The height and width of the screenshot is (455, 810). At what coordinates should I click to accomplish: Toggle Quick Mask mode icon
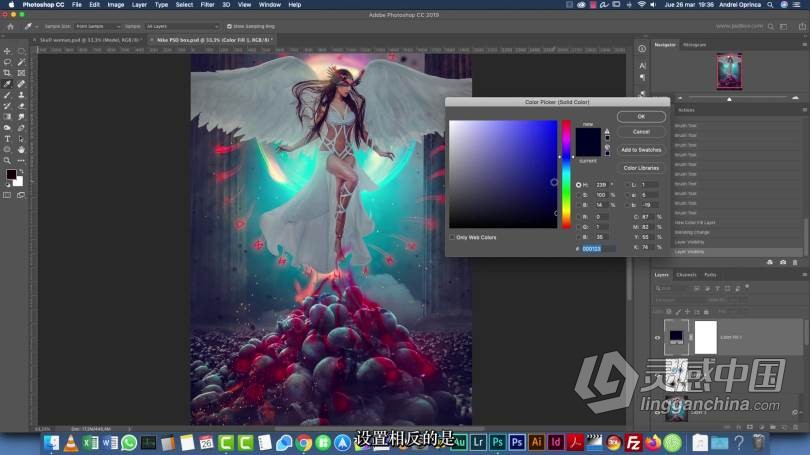click(x=7, y=195)
